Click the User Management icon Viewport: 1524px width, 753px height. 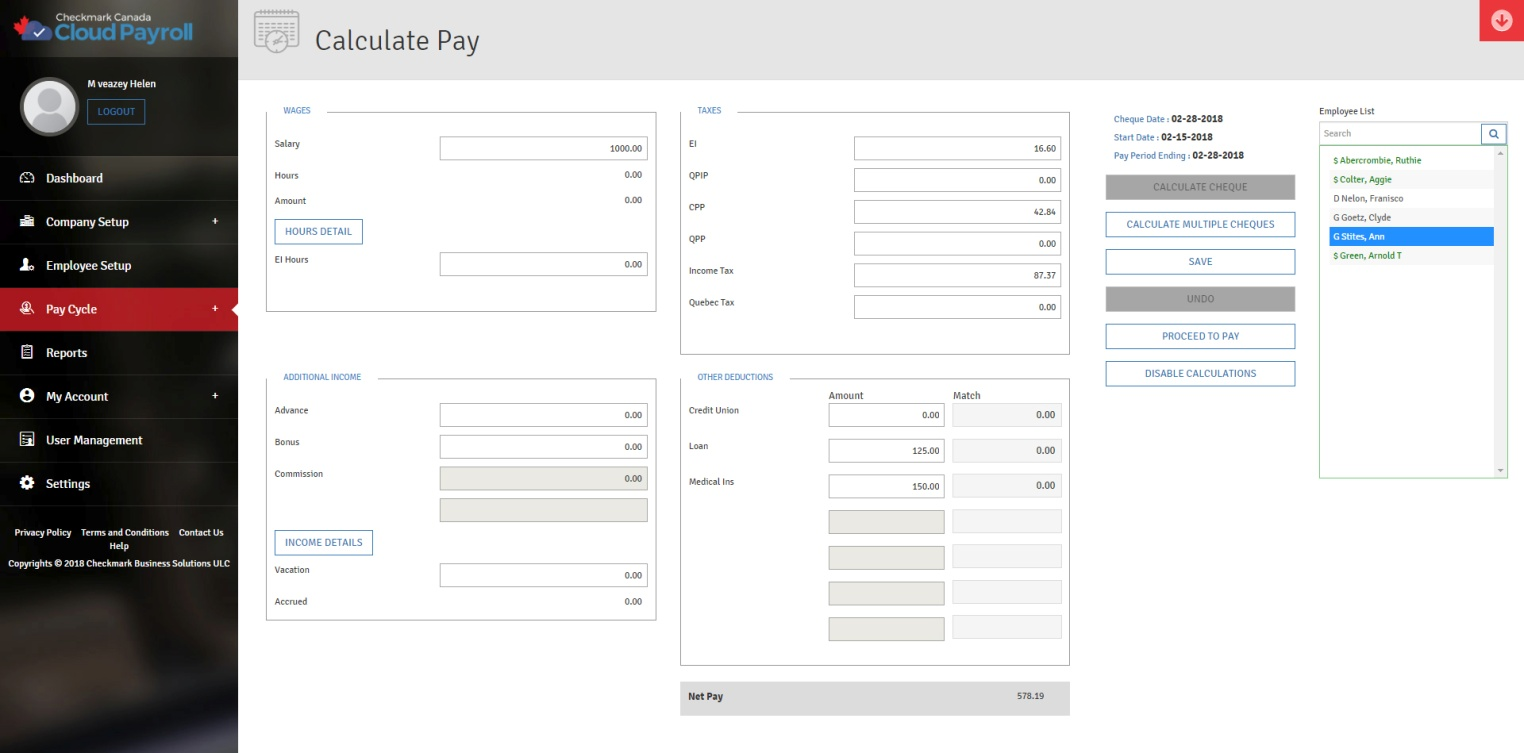point(27,440)
